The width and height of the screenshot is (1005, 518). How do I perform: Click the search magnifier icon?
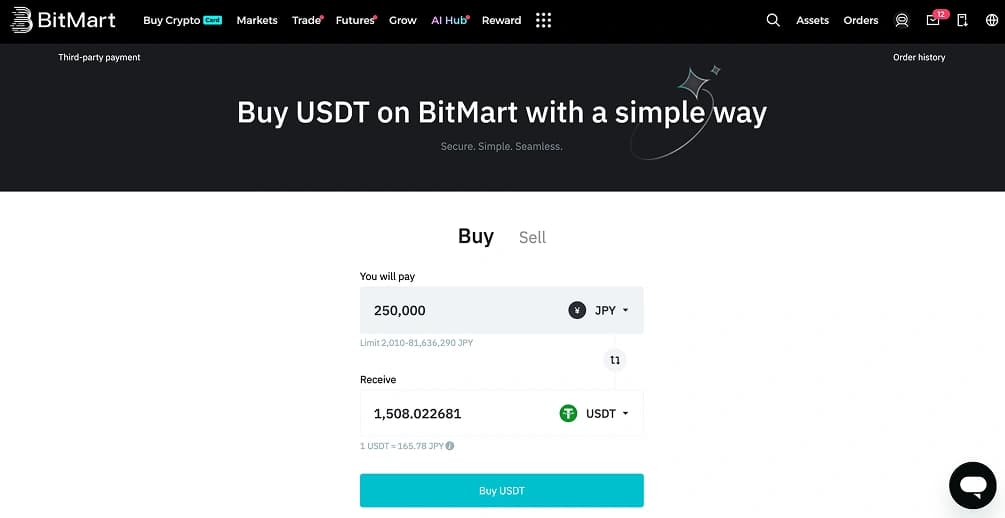(772, 20)
